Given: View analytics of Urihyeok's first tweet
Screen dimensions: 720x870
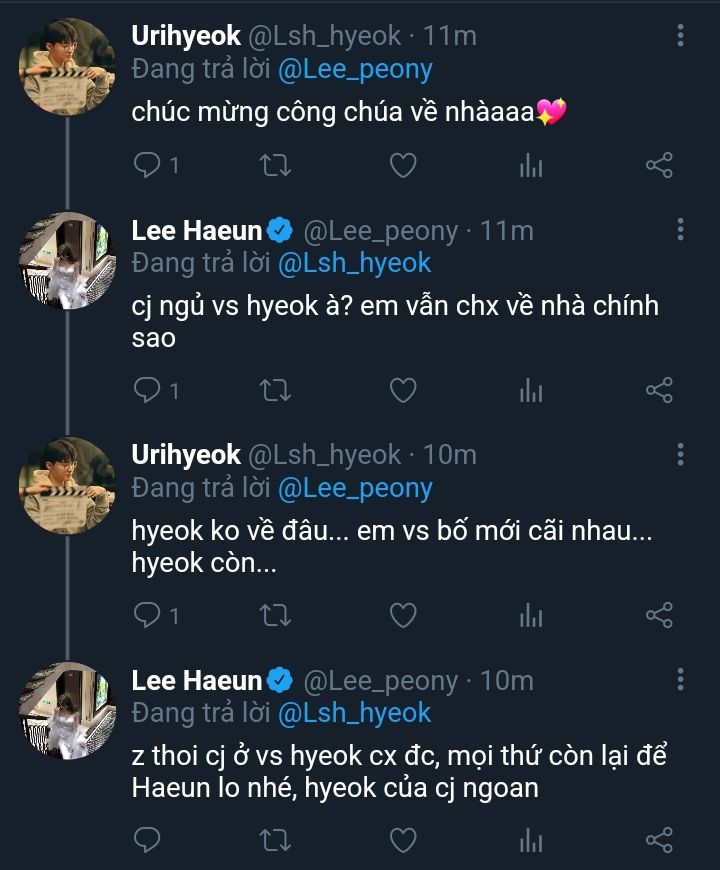Looking at the screenshot, I should point(531,166).
